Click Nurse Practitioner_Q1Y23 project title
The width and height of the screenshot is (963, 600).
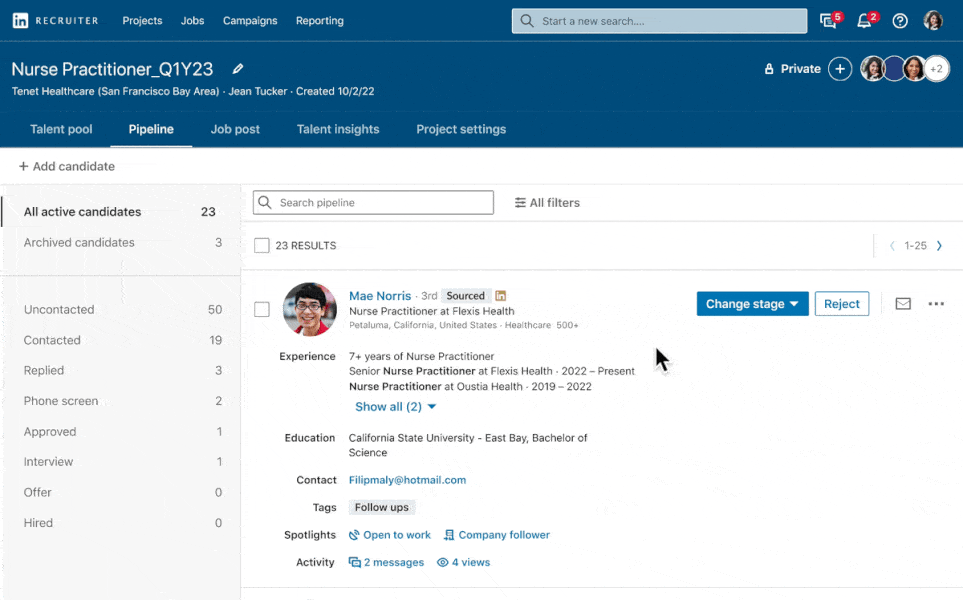tap(112, 69)
